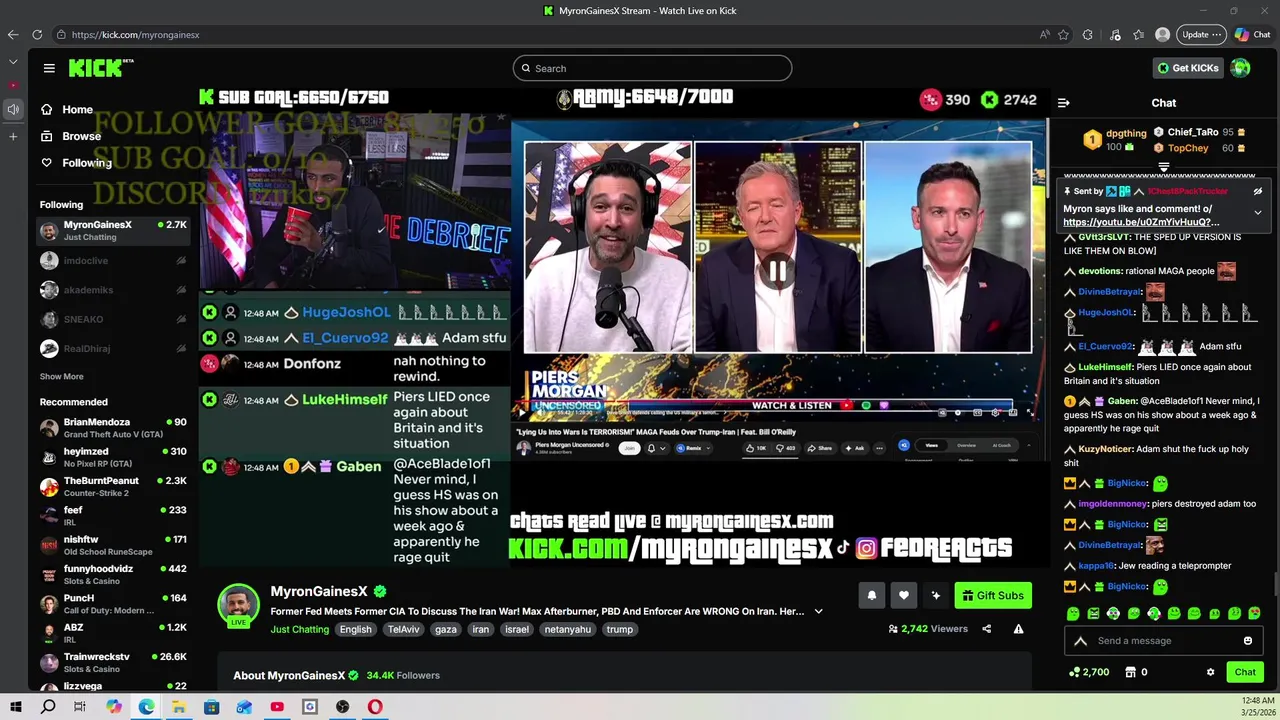Screen dimensions: 1280x720
Task: Open the Copilot Chat button in browser
Action: pos(1252,34)
